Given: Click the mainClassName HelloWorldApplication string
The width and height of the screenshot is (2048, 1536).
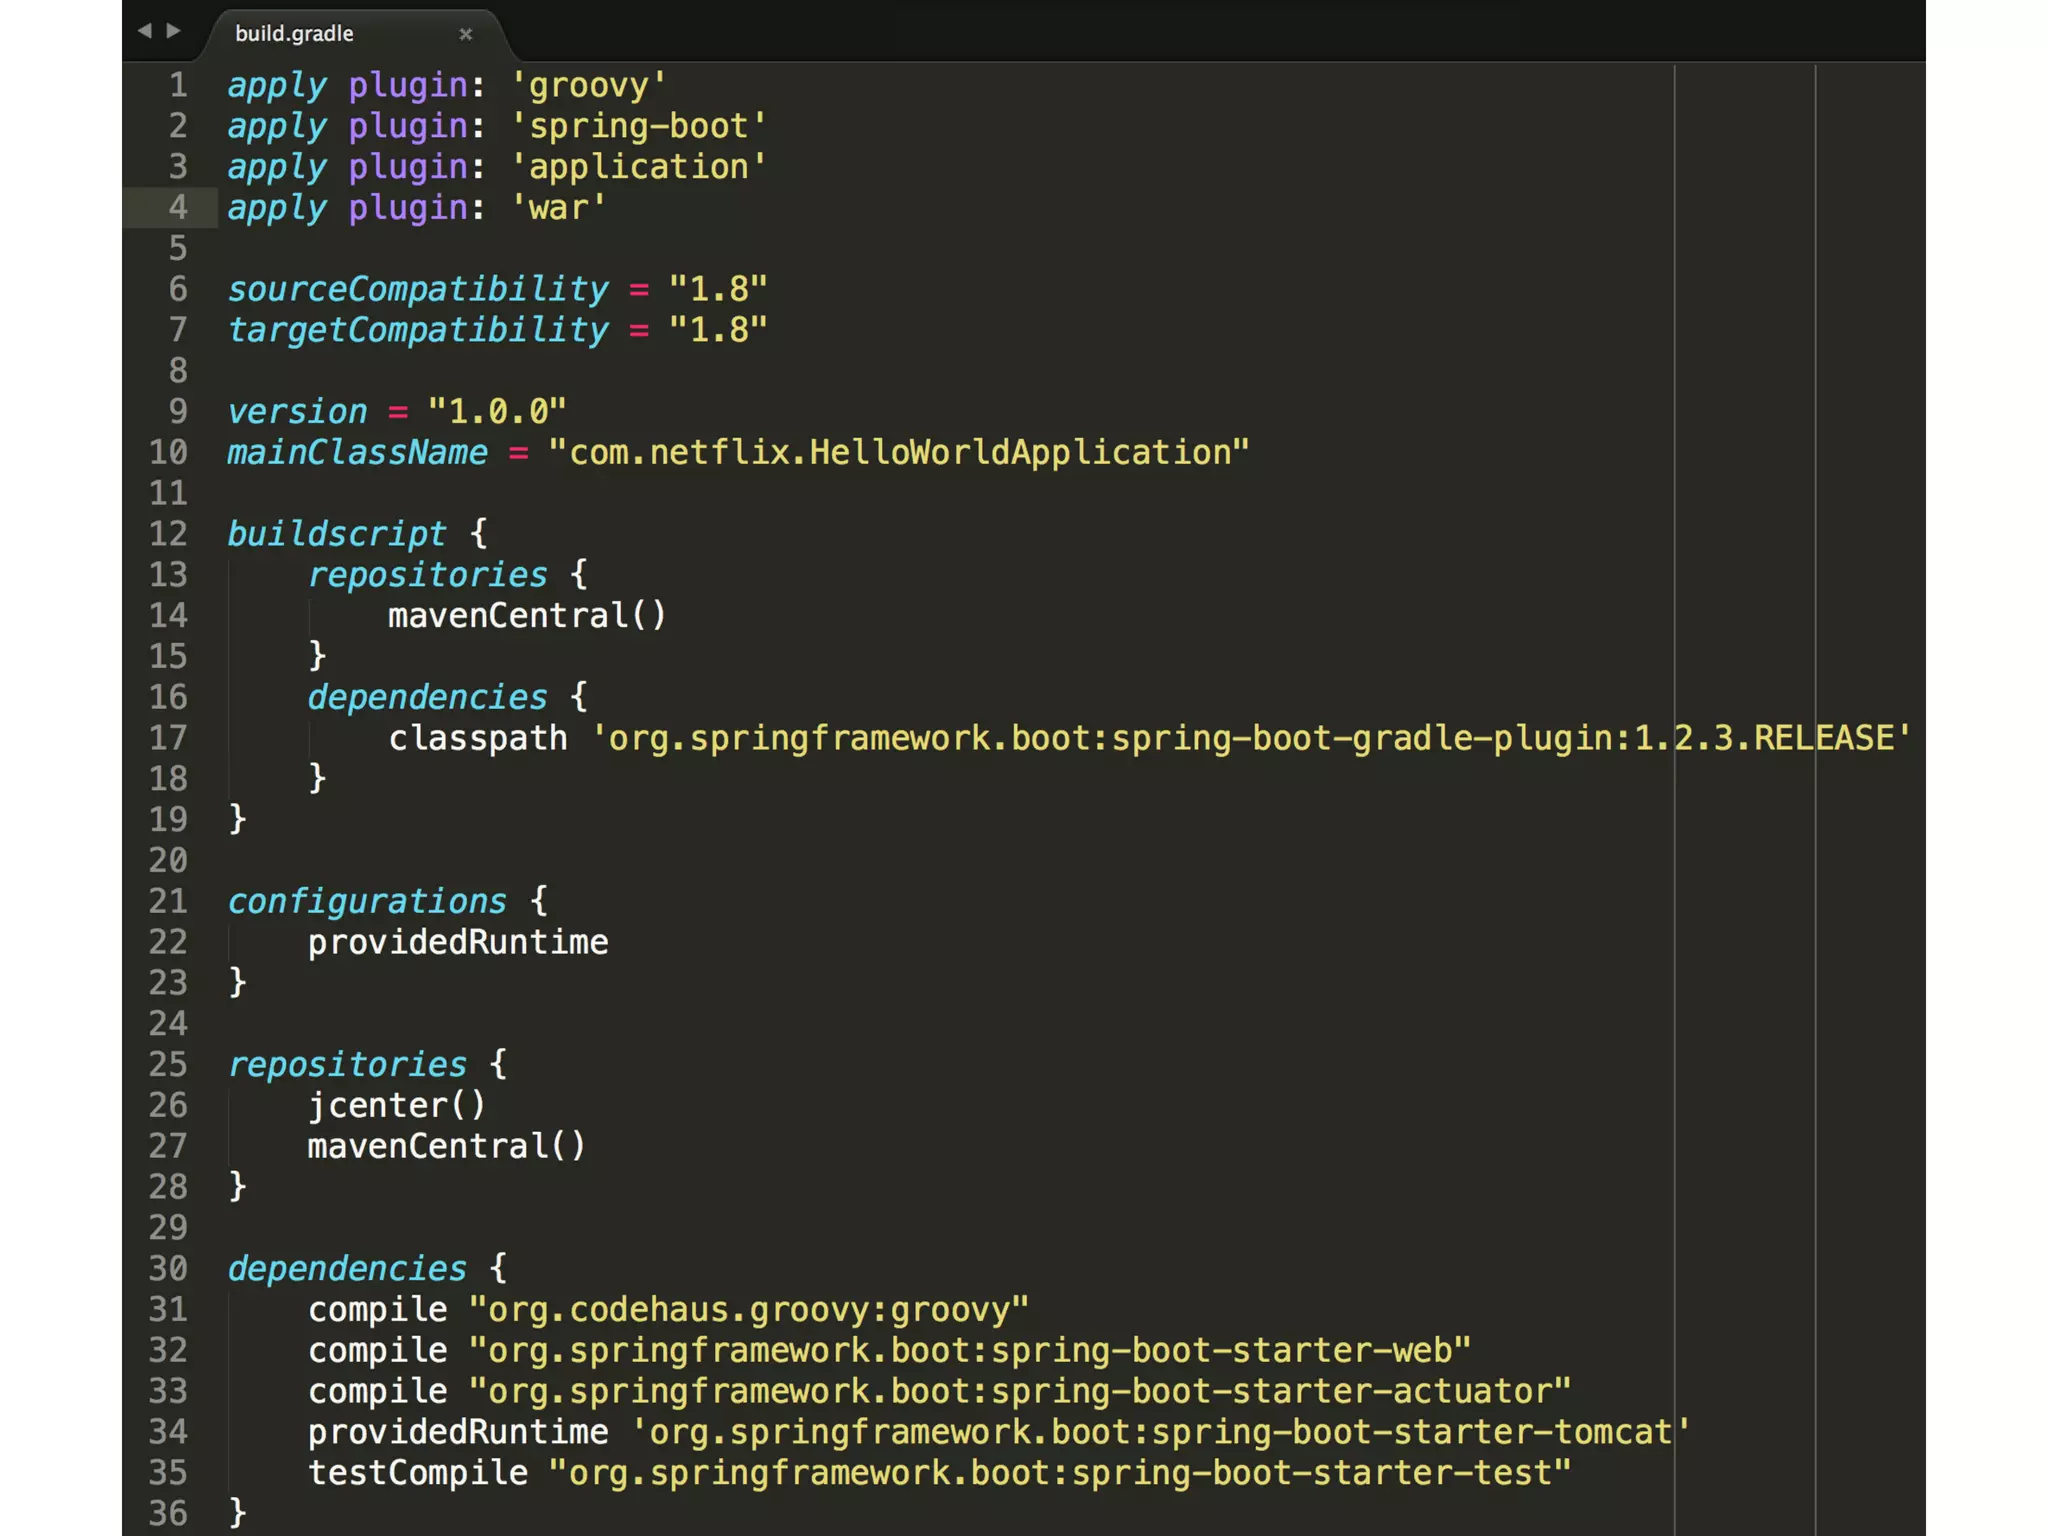Looking at the screenshot, I should click(898, 453).
